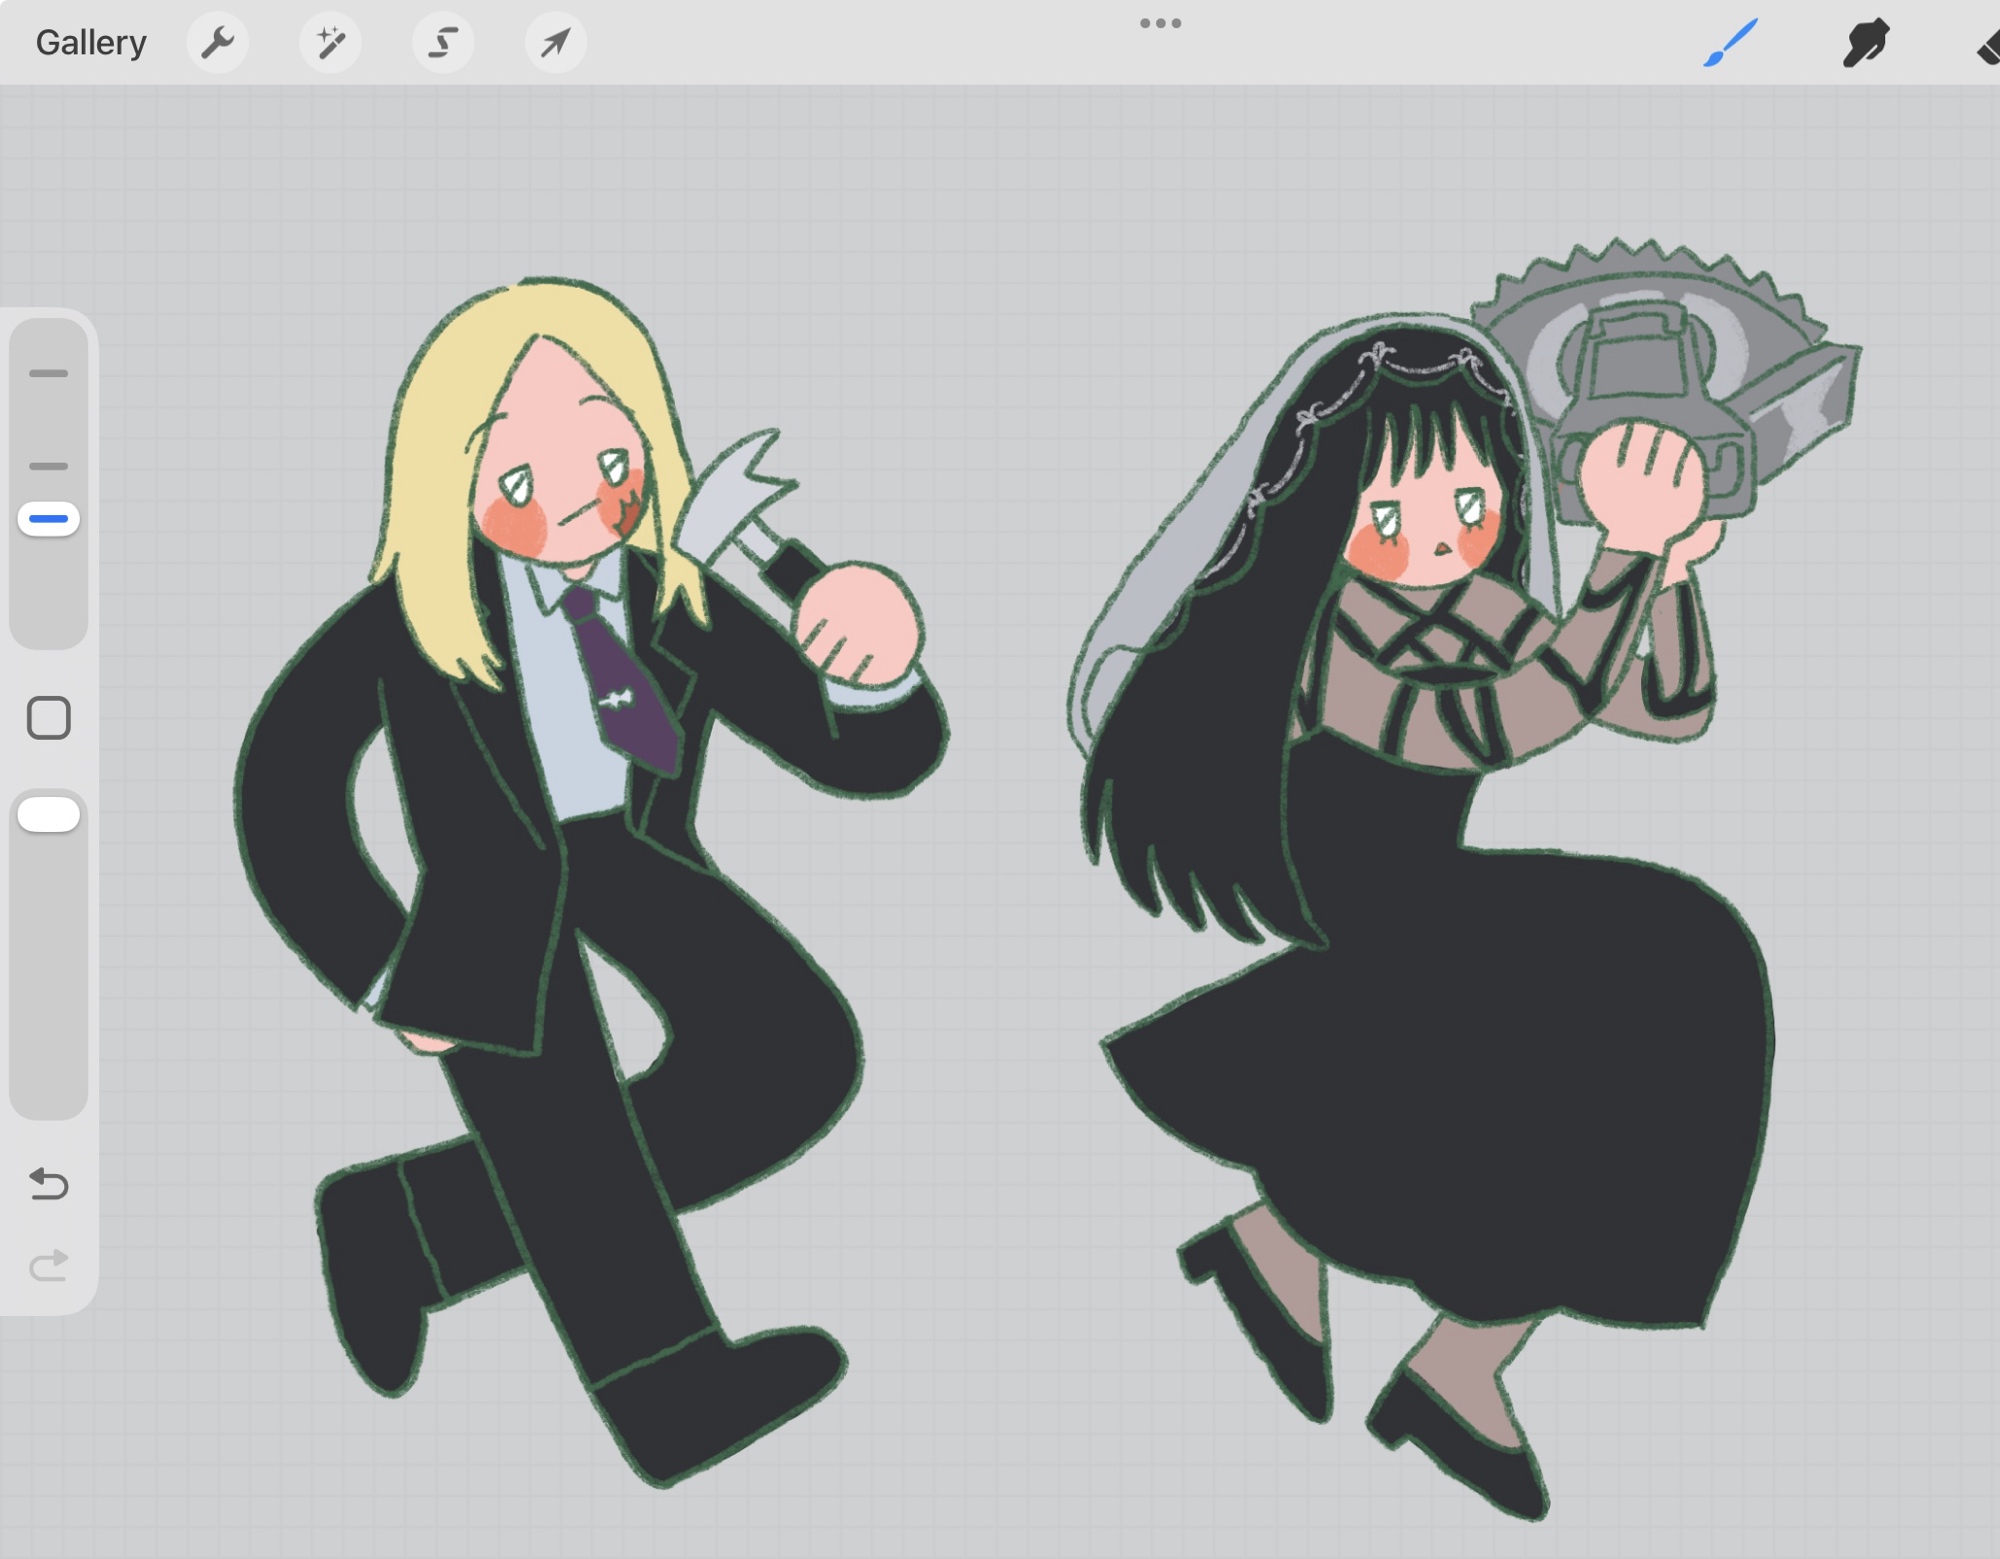
Task: Activate the Selection tool
Action: (443, 43)
